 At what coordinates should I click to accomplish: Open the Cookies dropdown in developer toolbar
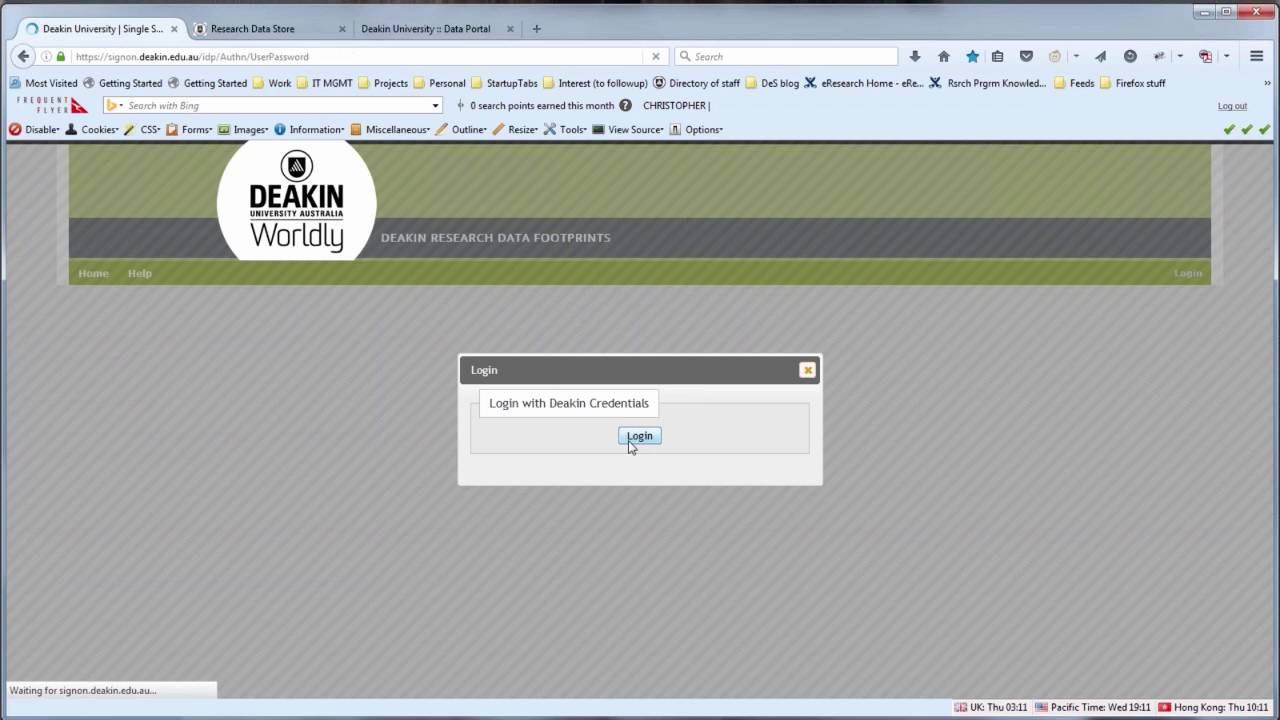click(92, 130)
